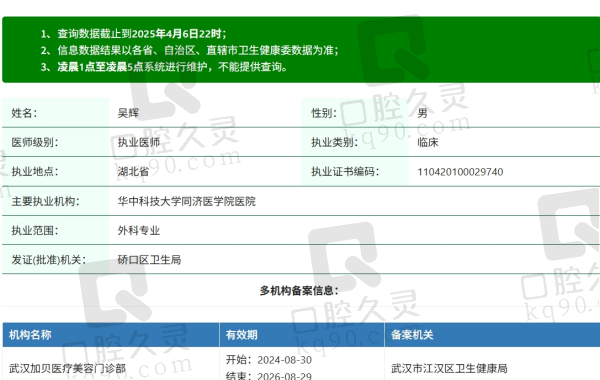
Task: Select the start date 2024-08-30
Action: click(284, 360)
